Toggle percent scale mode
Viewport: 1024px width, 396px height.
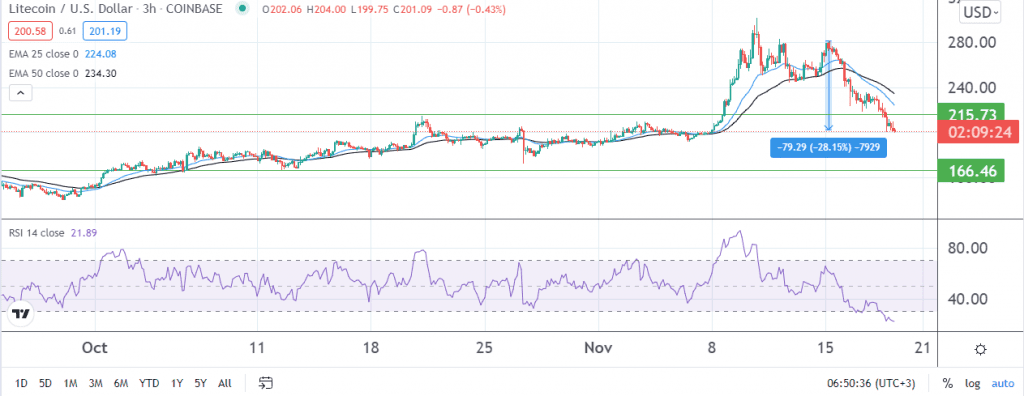pyautogui.click(x=948, y=383)
